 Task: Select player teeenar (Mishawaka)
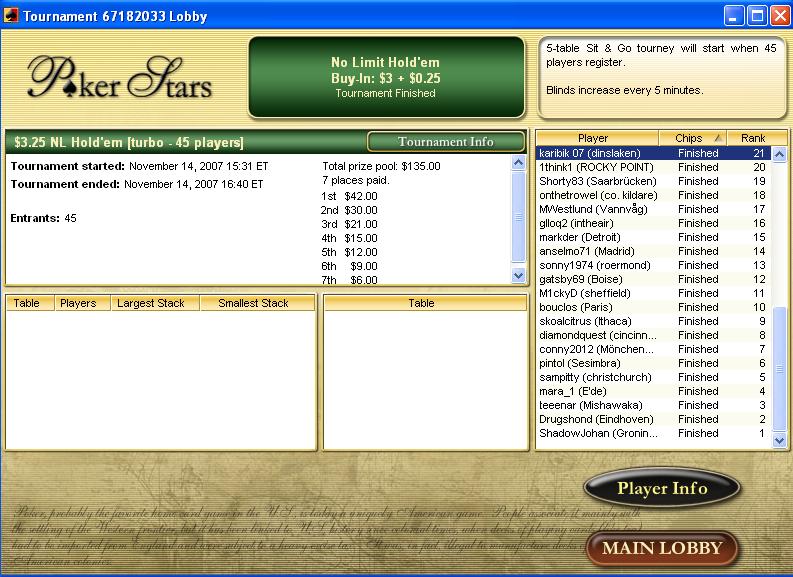(x=653, y=405)
